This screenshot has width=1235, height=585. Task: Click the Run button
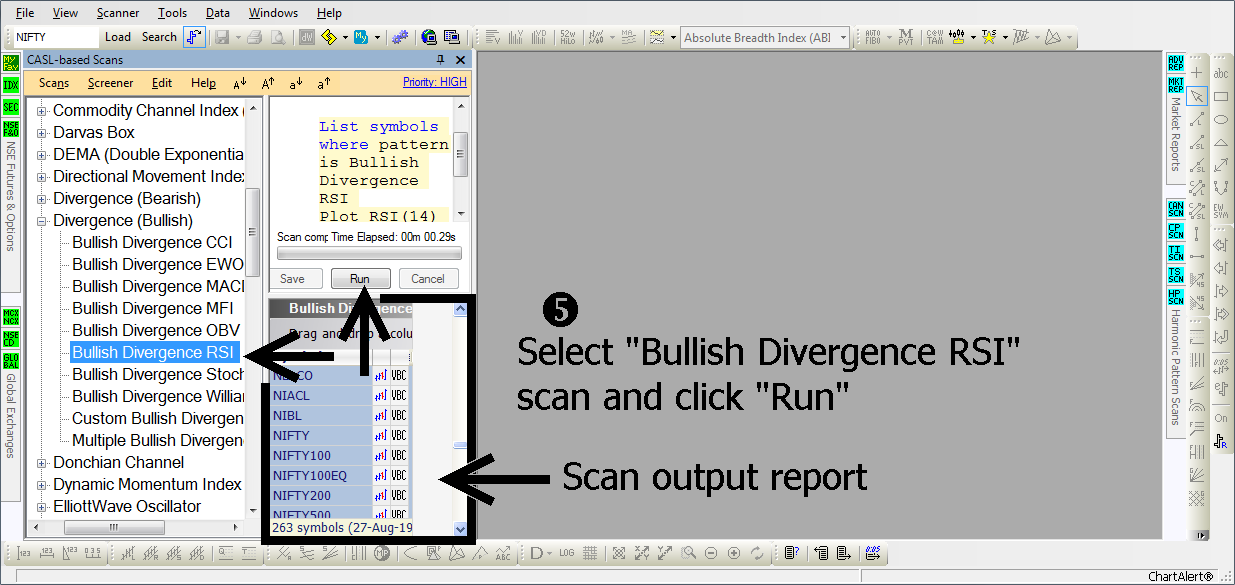[360, 279]
